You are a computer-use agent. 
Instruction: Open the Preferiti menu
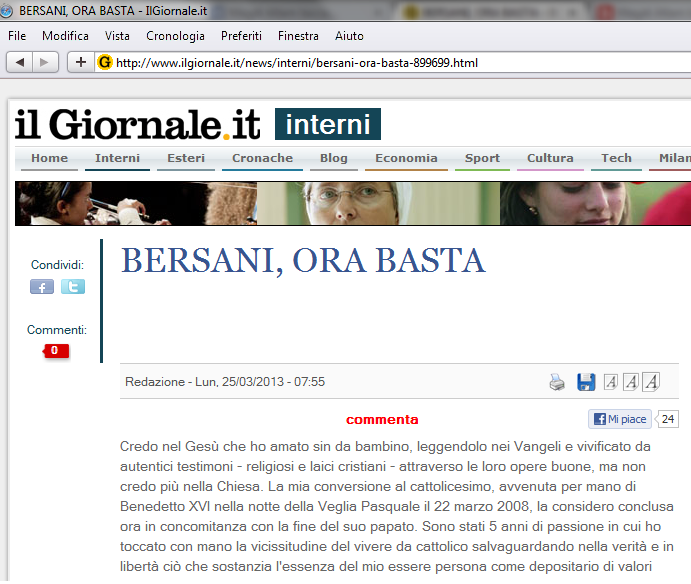(241, 36)
